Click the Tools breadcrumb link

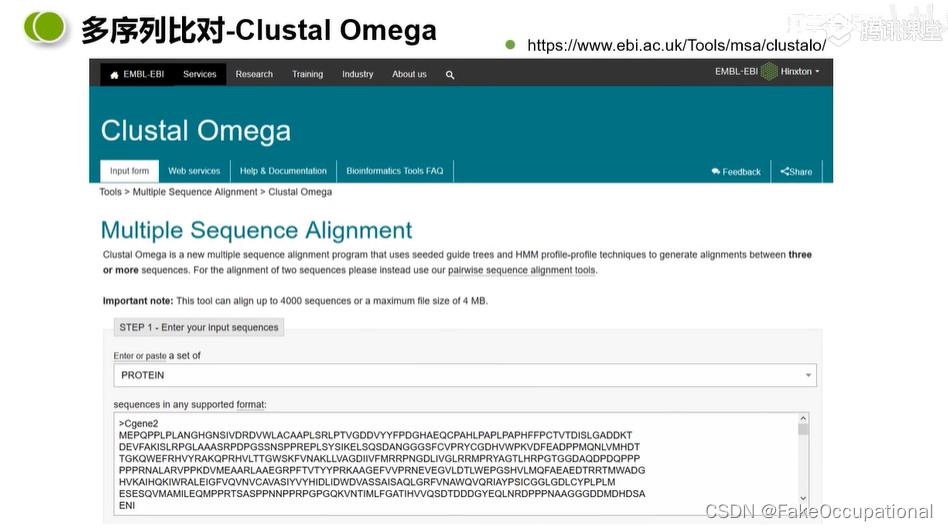point(111,192)
